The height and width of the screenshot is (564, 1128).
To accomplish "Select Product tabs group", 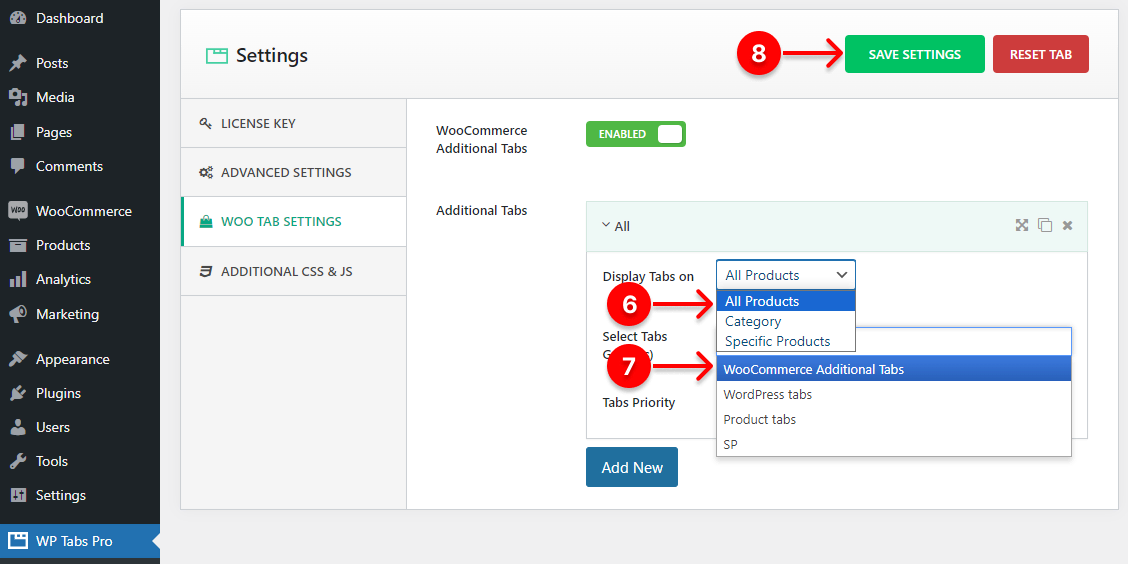I will click(x=894, y=419).
